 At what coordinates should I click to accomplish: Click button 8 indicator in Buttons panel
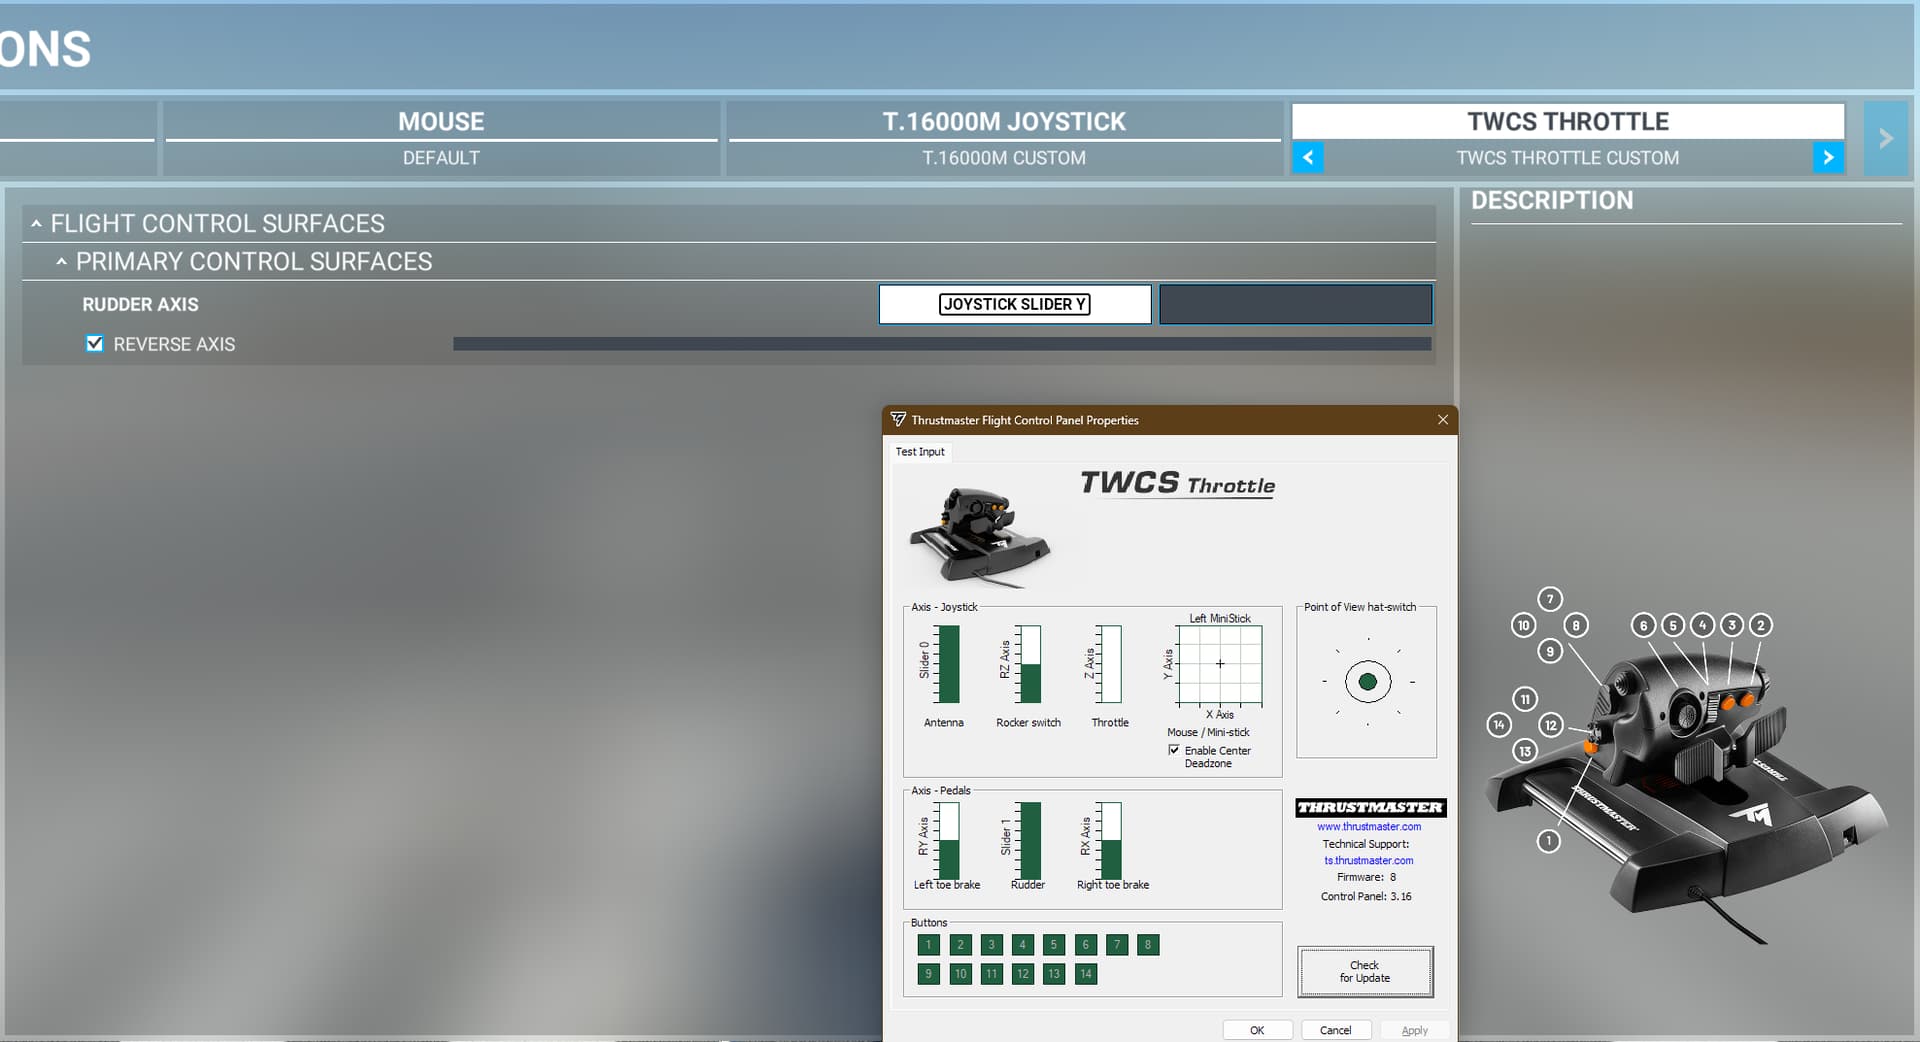click(x=1148, y=945)
